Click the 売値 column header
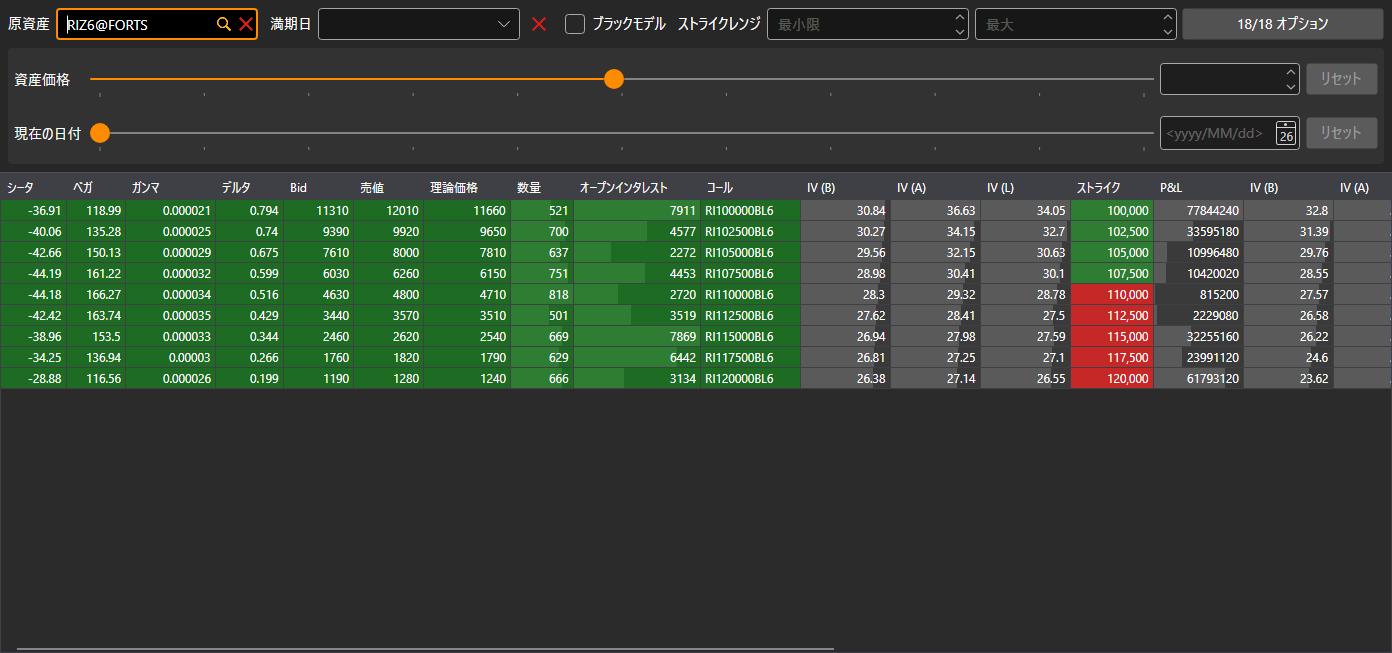1392x653 pixels. (x=388, y=187)
